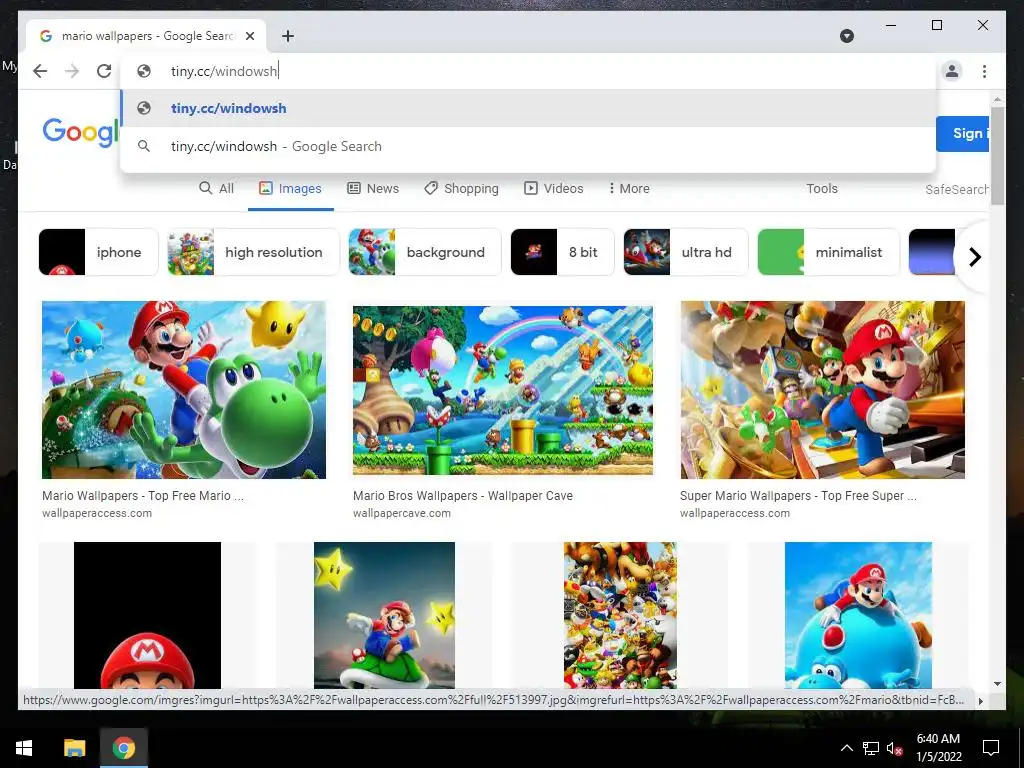Reload the page with the refresh icon
The image size is (1024, 768).
104,71
